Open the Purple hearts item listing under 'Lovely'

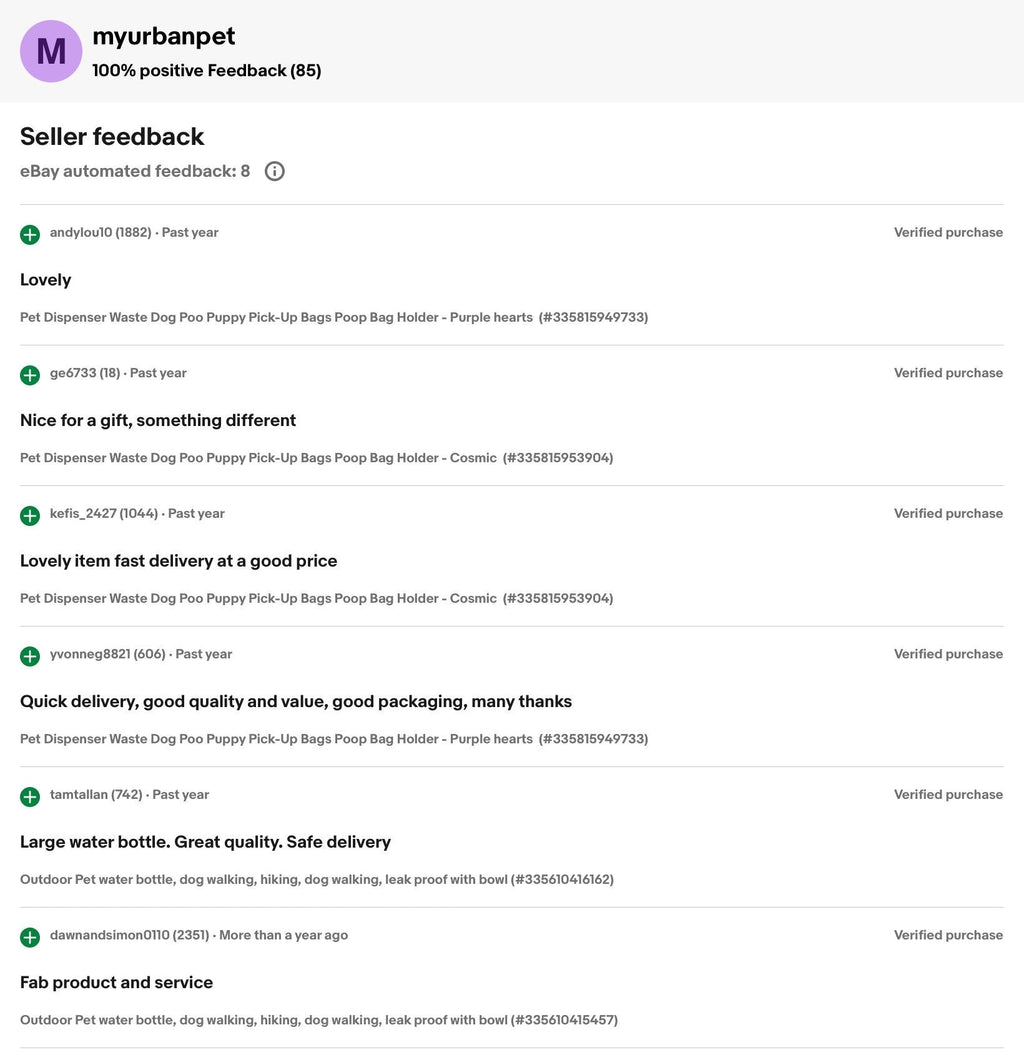click(x=334, y=318)
